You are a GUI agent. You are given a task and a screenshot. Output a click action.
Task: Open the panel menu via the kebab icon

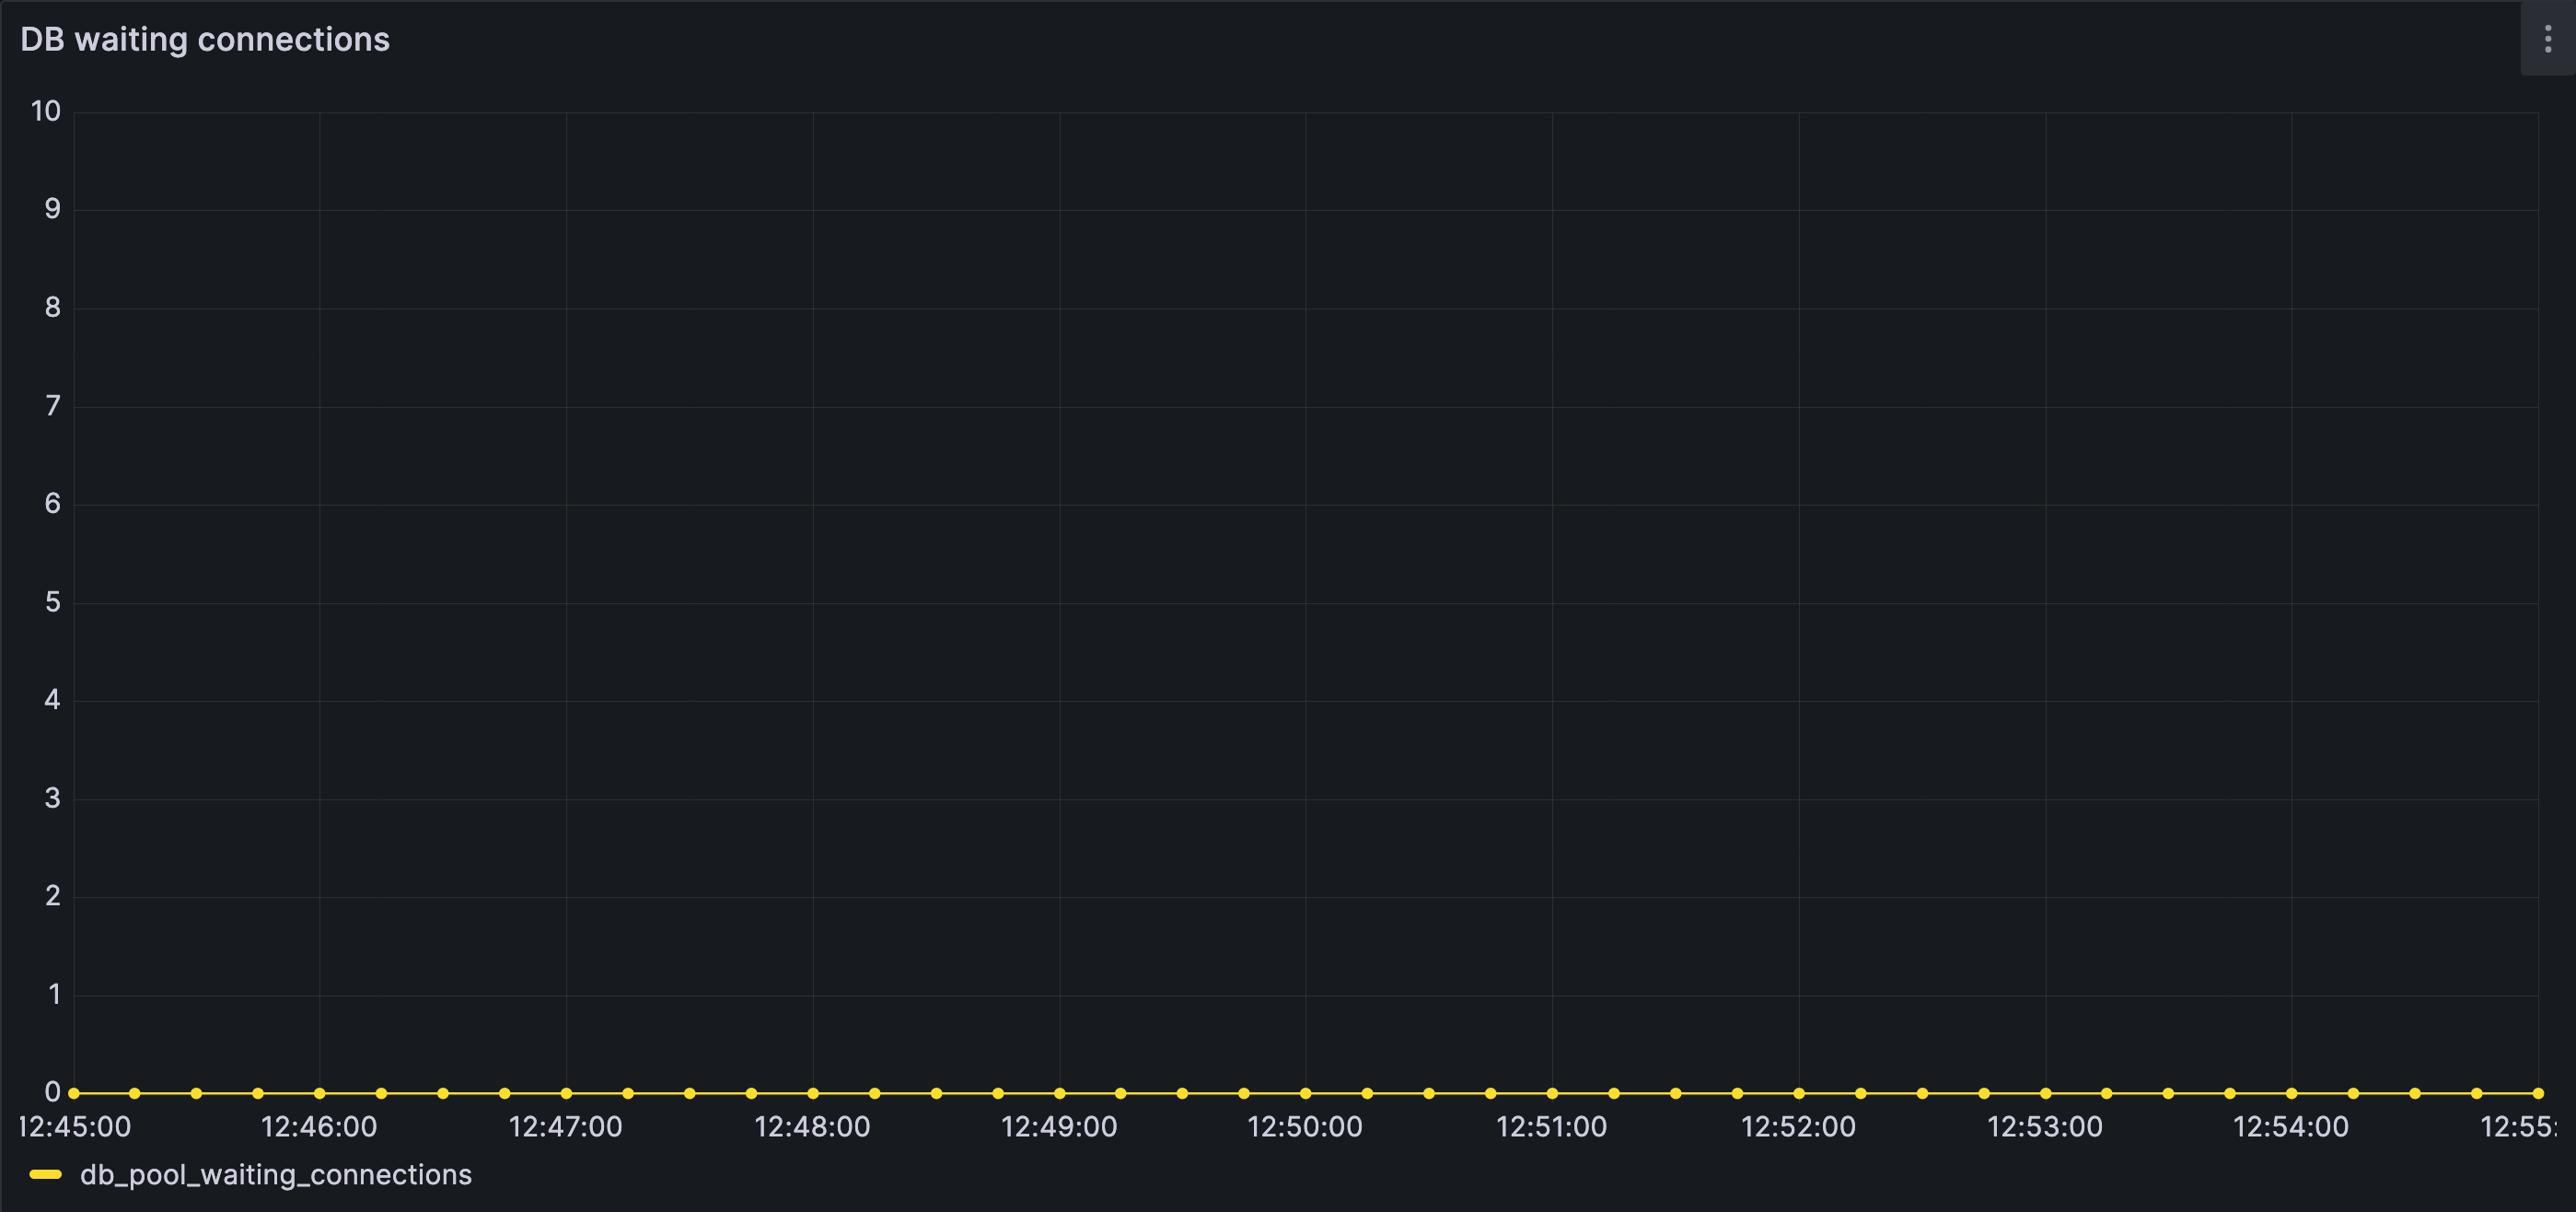(2548, 39)
